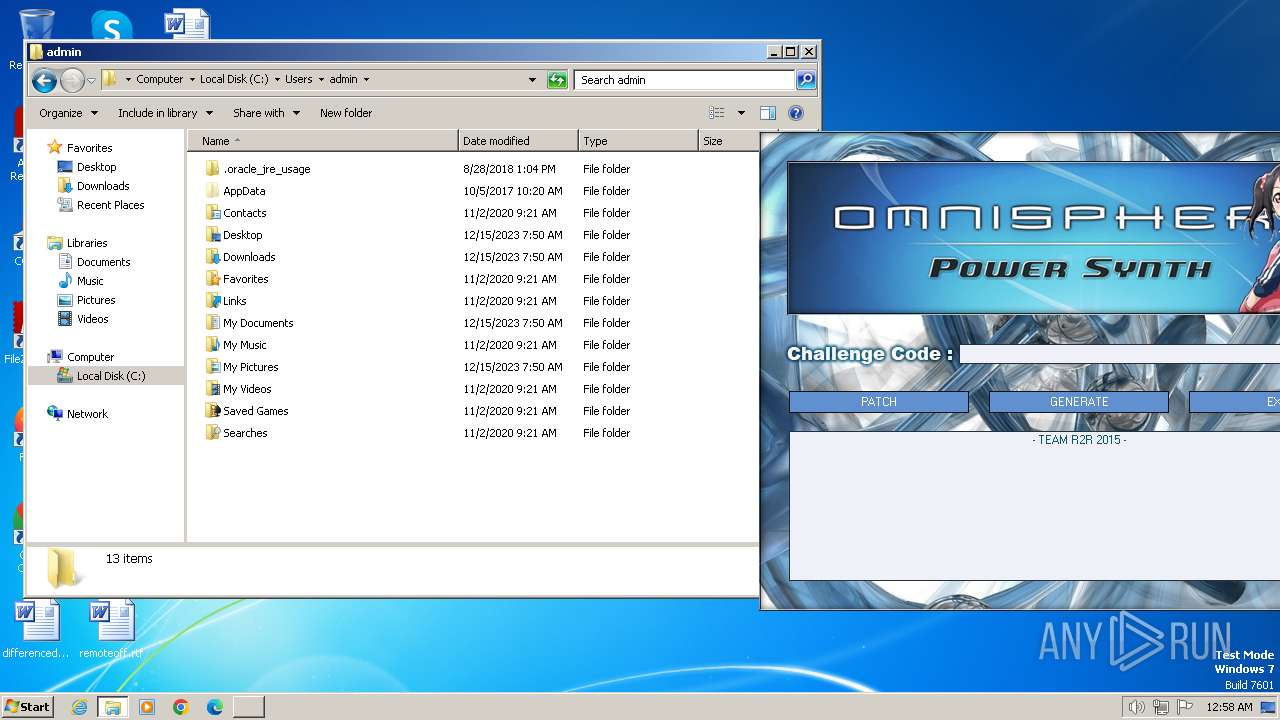The height and width of the screenshot is (720, 1280).
Task: Click the Skype desktop shortcut
Action: pos(111,27)
